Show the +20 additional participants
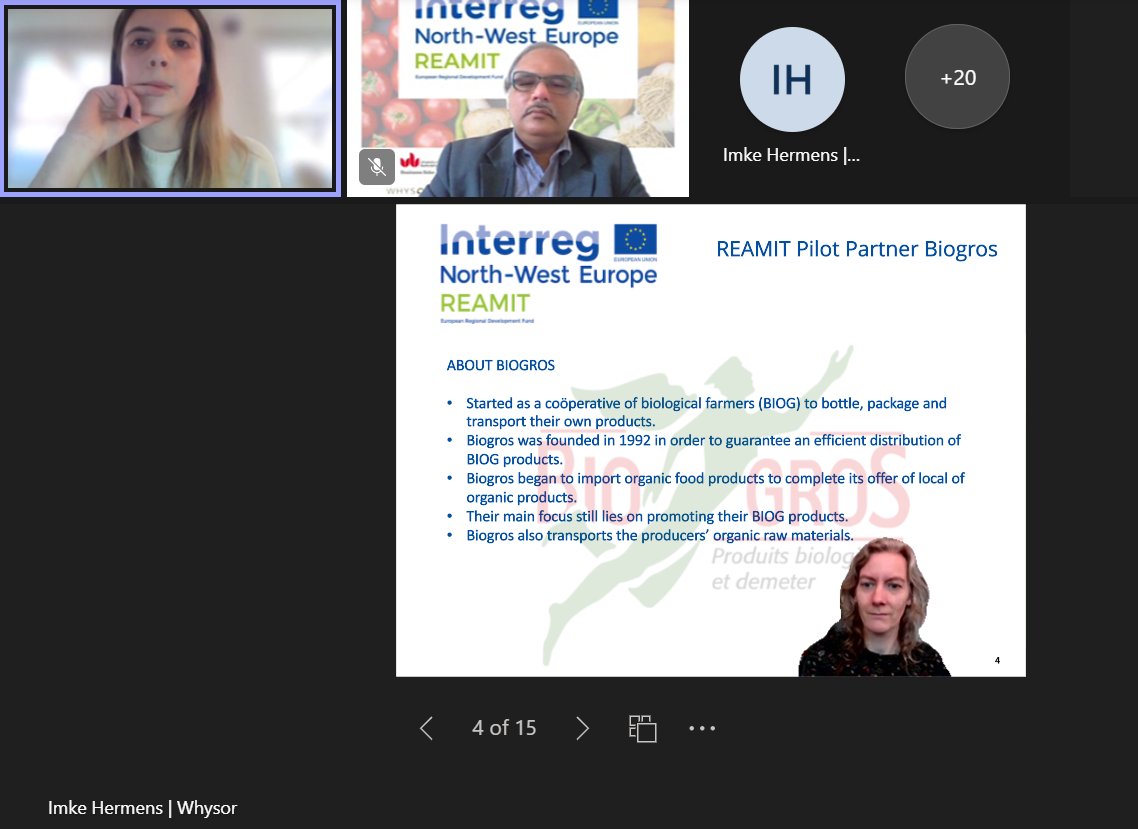Image resolution: width=1138 pixels, height=829 pixels. click(957, 77)
